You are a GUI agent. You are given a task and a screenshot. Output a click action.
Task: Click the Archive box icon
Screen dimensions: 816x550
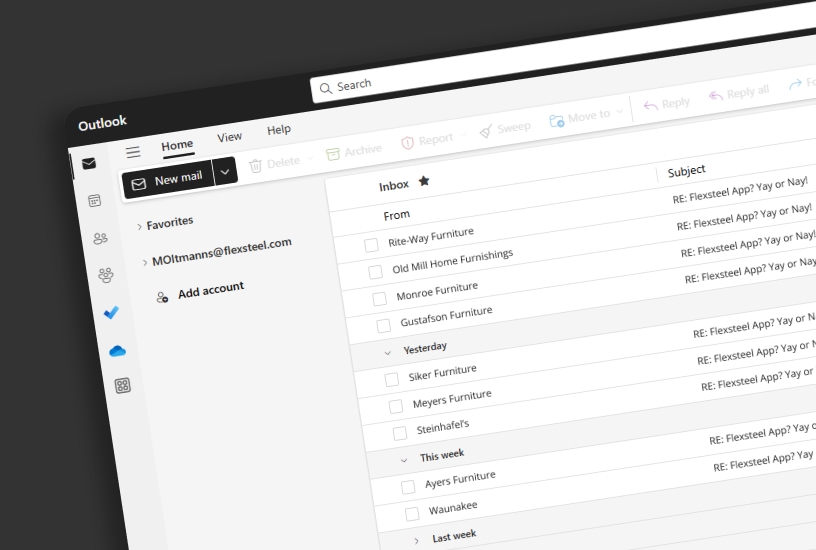[x=333, y=154]
